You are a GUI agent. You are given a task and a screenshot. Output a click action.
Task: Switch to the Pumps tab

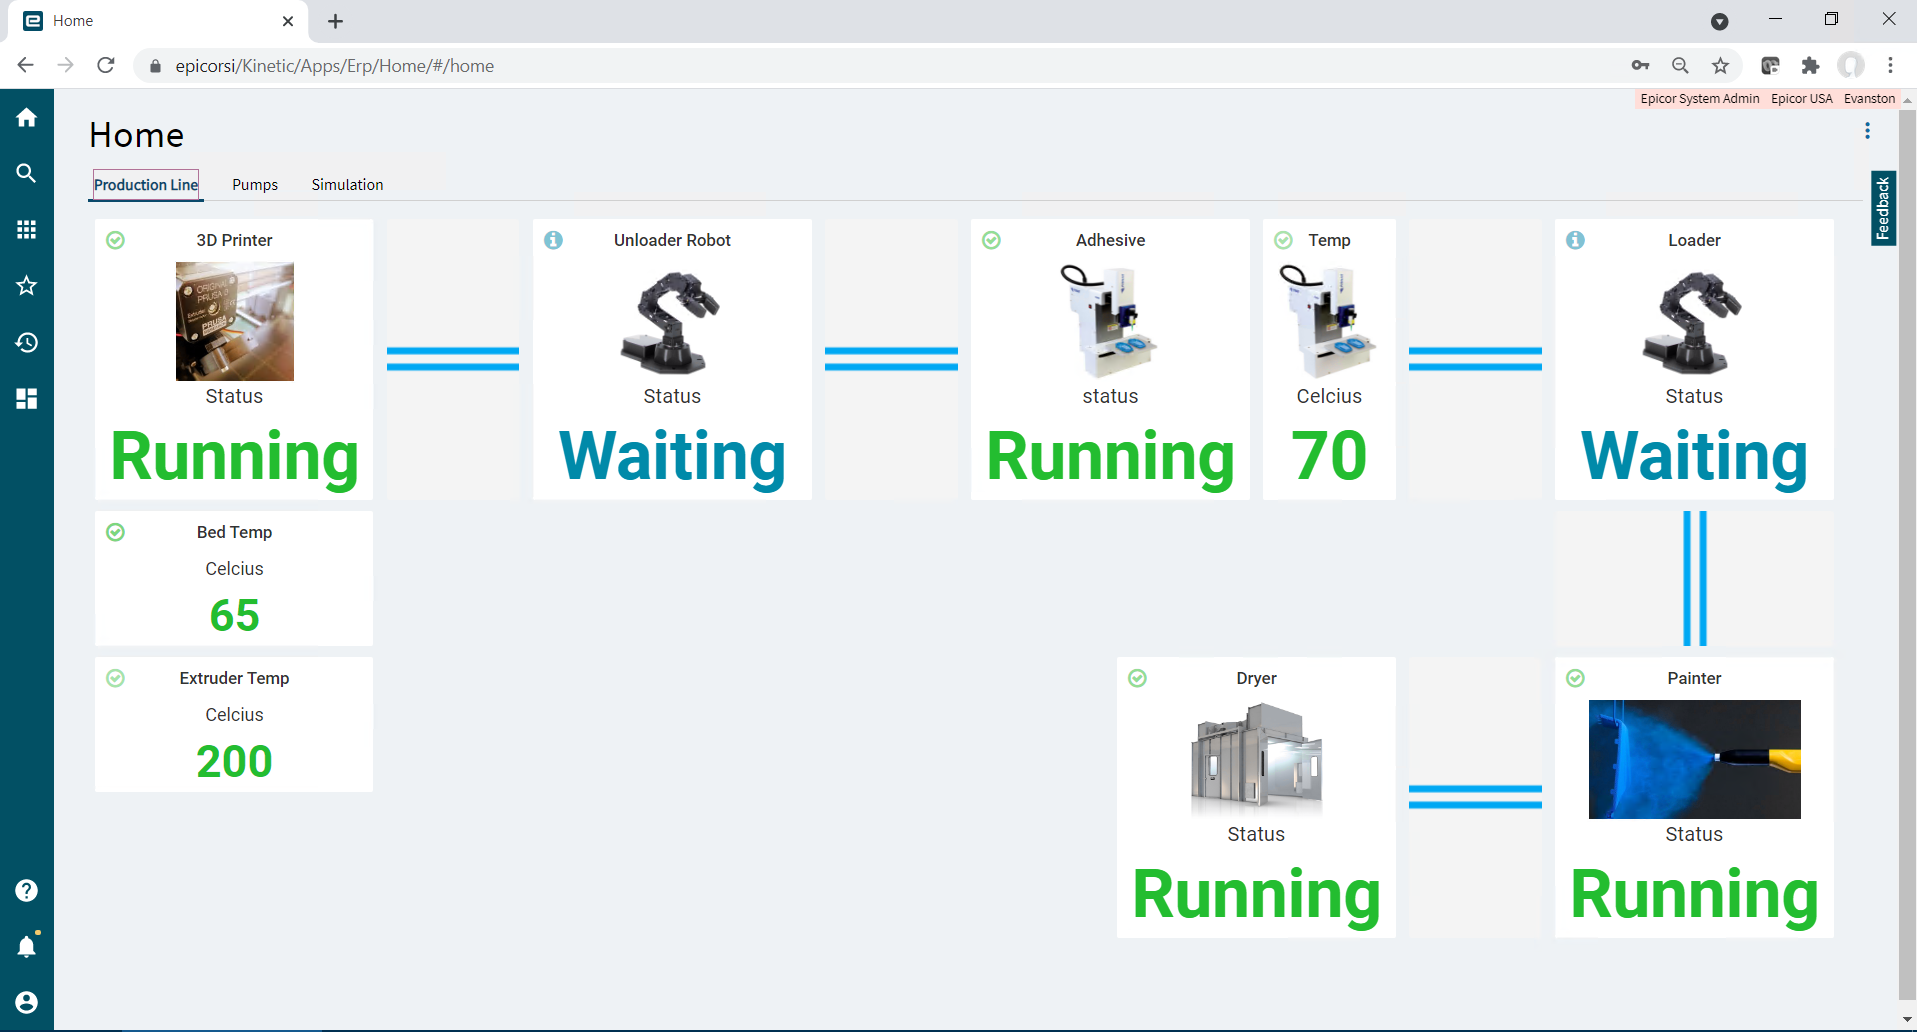255,185
